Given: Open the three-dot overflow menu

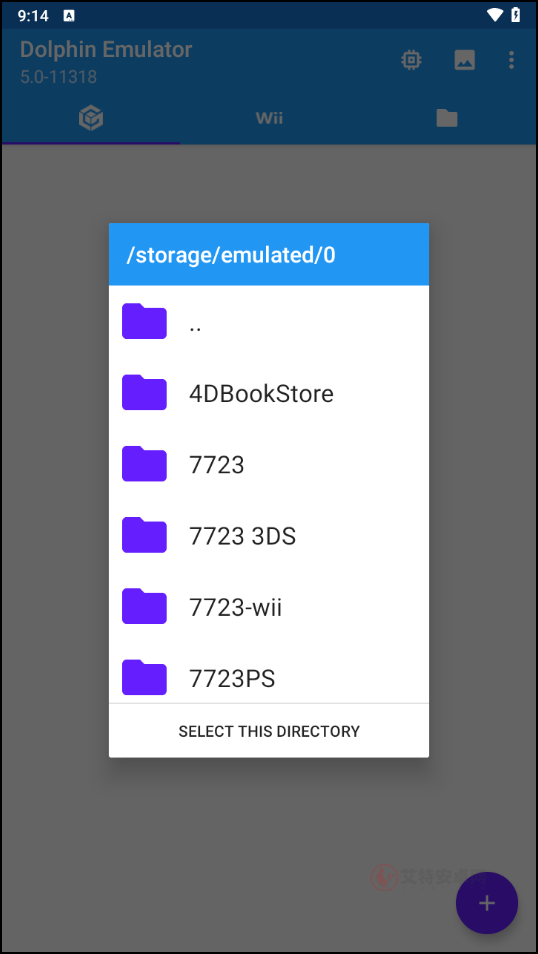Looking at the screenshot, I should coord(511,60).
